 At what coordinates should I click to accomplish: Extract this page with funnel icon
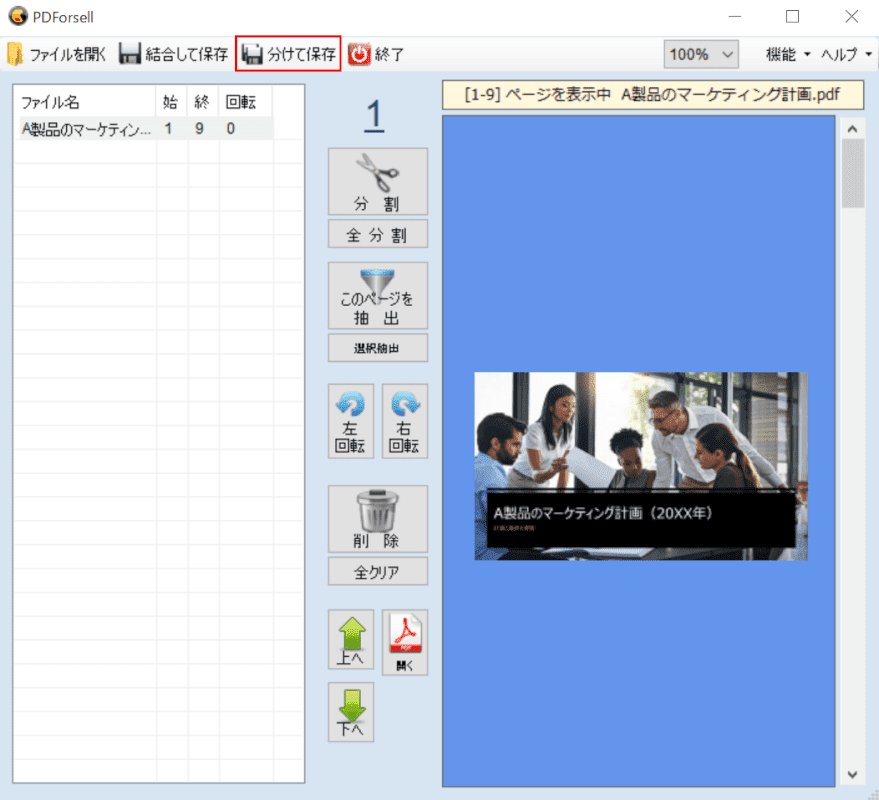click(378, 296)
